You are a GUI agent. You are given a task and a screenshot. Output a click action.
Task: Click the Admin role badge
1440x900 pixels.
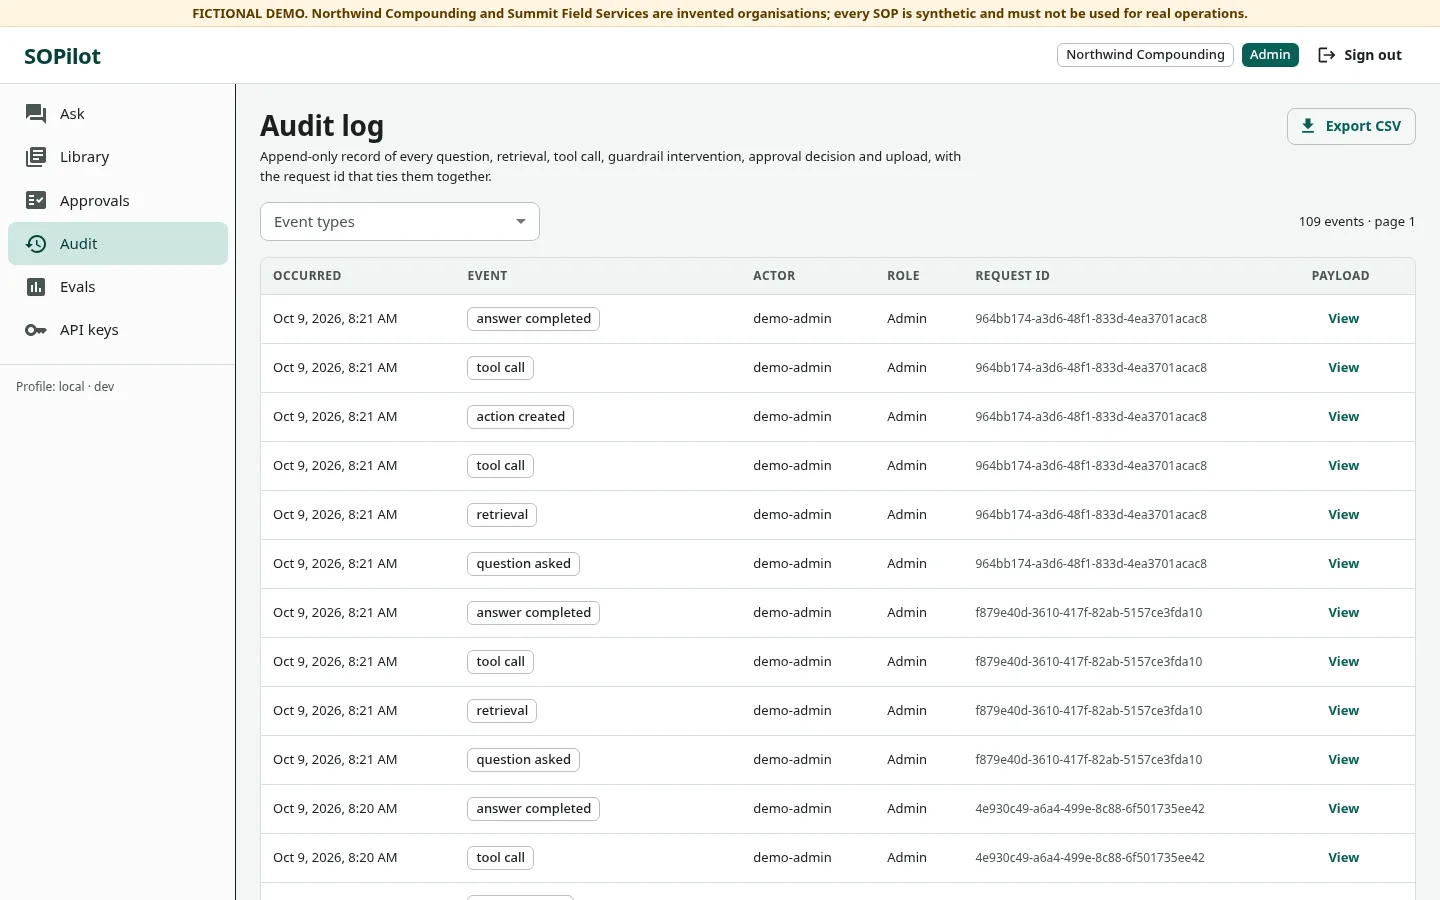click(1270, 55)
